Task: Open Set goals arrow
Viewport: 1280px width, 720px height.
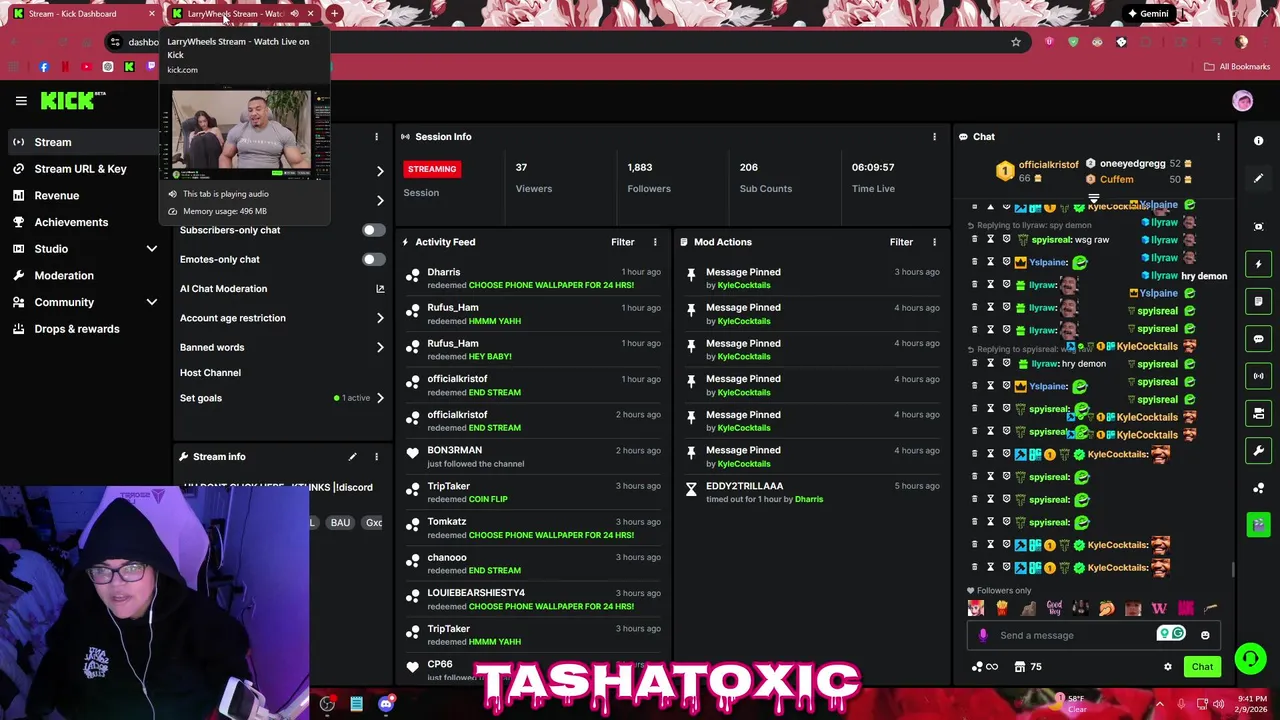Action: [x=380, y=398]
